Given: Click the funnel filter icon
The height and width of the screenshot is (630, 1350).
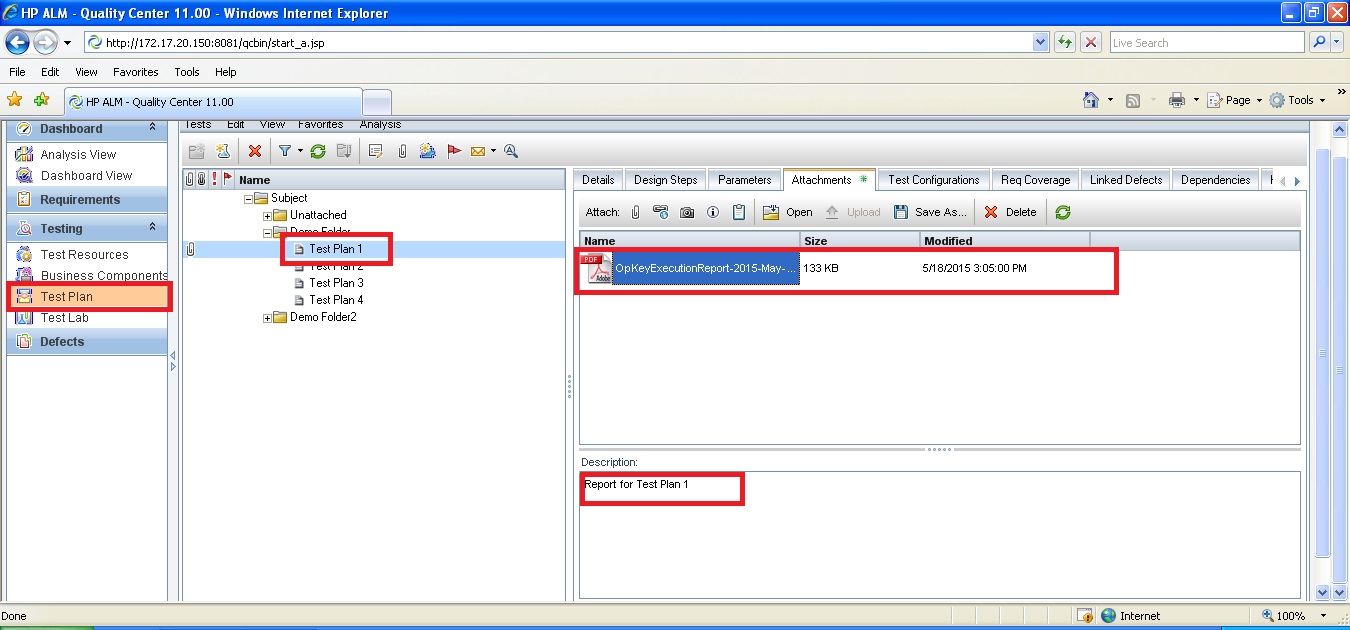Looking at the screenshot, I should coord(284,151).
